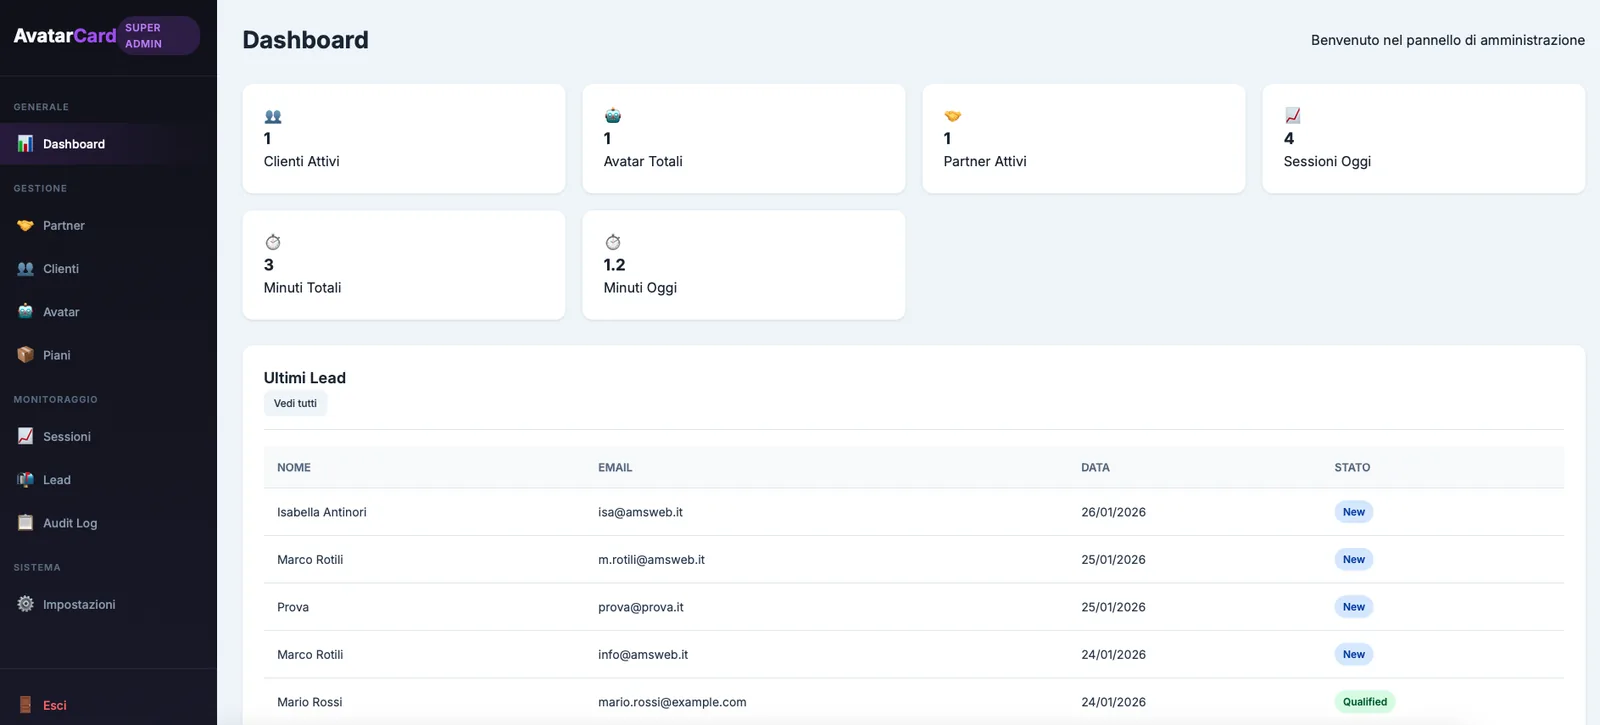Screen dimensions: 1600x725
Task: Click email info@amsweb.it
Action: point(643,655)
